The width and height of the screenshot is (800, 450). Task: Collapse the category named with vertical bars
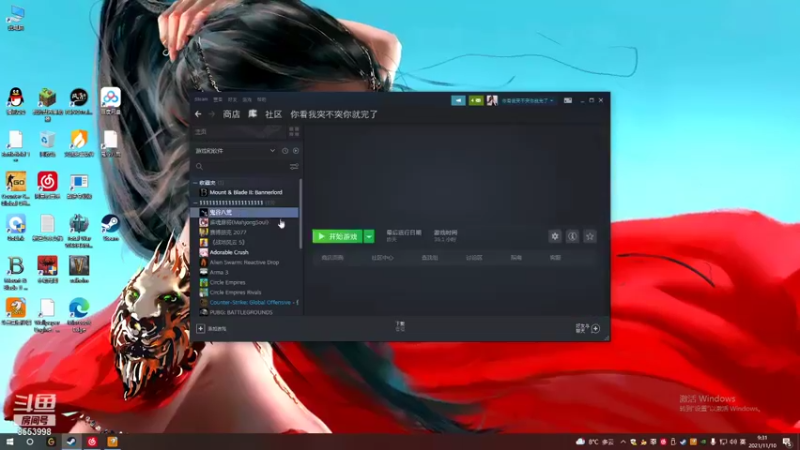195,203
